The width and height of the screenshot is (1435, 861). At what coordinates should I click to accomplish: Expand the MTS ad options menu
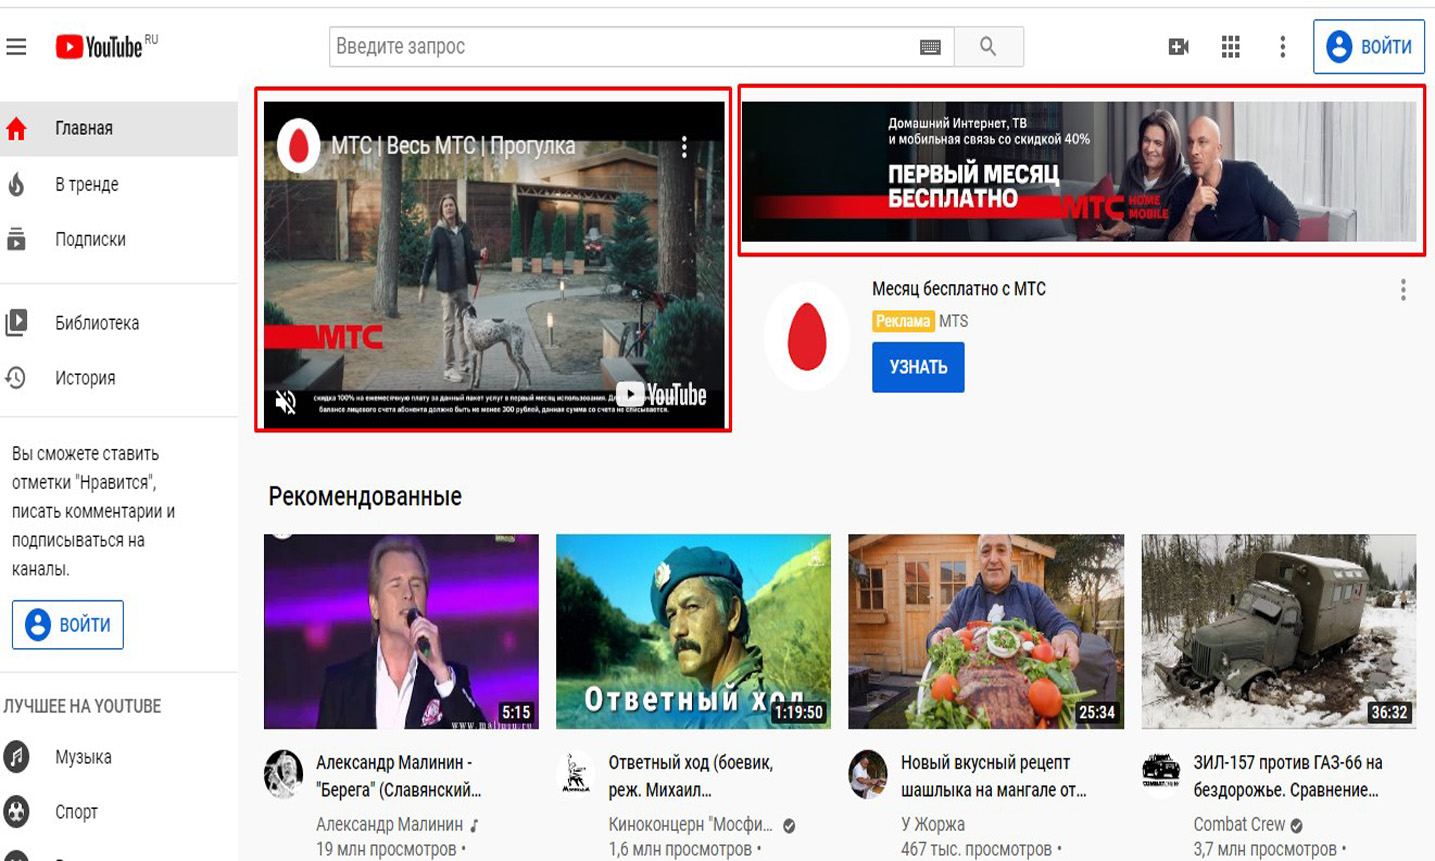1403,290
